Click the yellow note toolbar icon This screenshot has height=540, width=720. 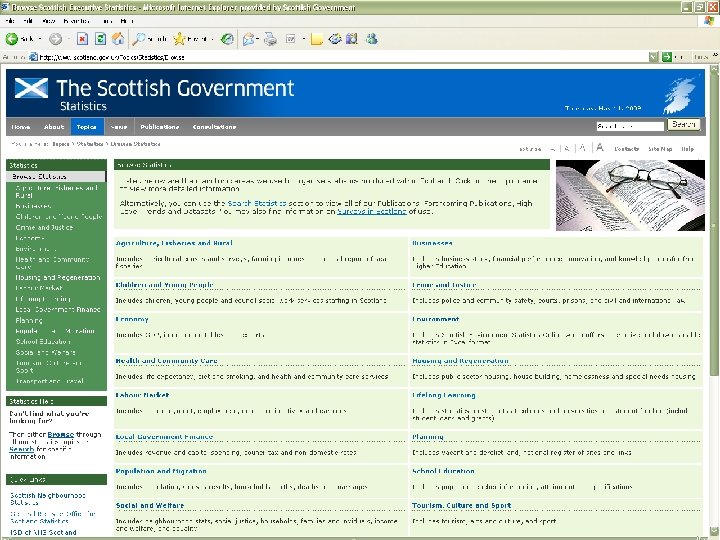coord(316,39)
